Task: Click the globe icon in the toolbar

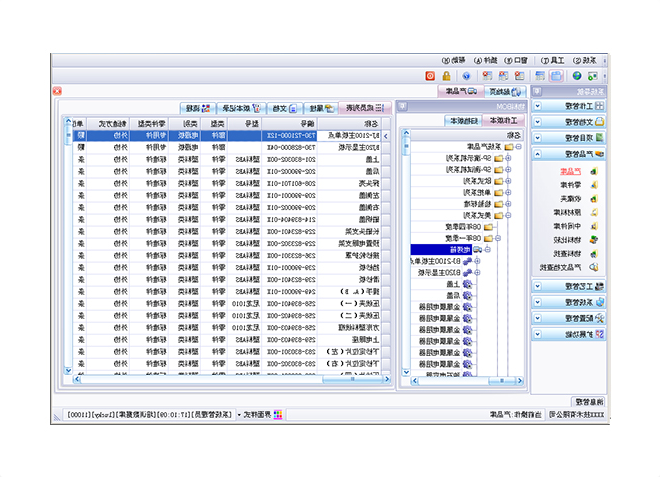Action: (x=577, y=75)
